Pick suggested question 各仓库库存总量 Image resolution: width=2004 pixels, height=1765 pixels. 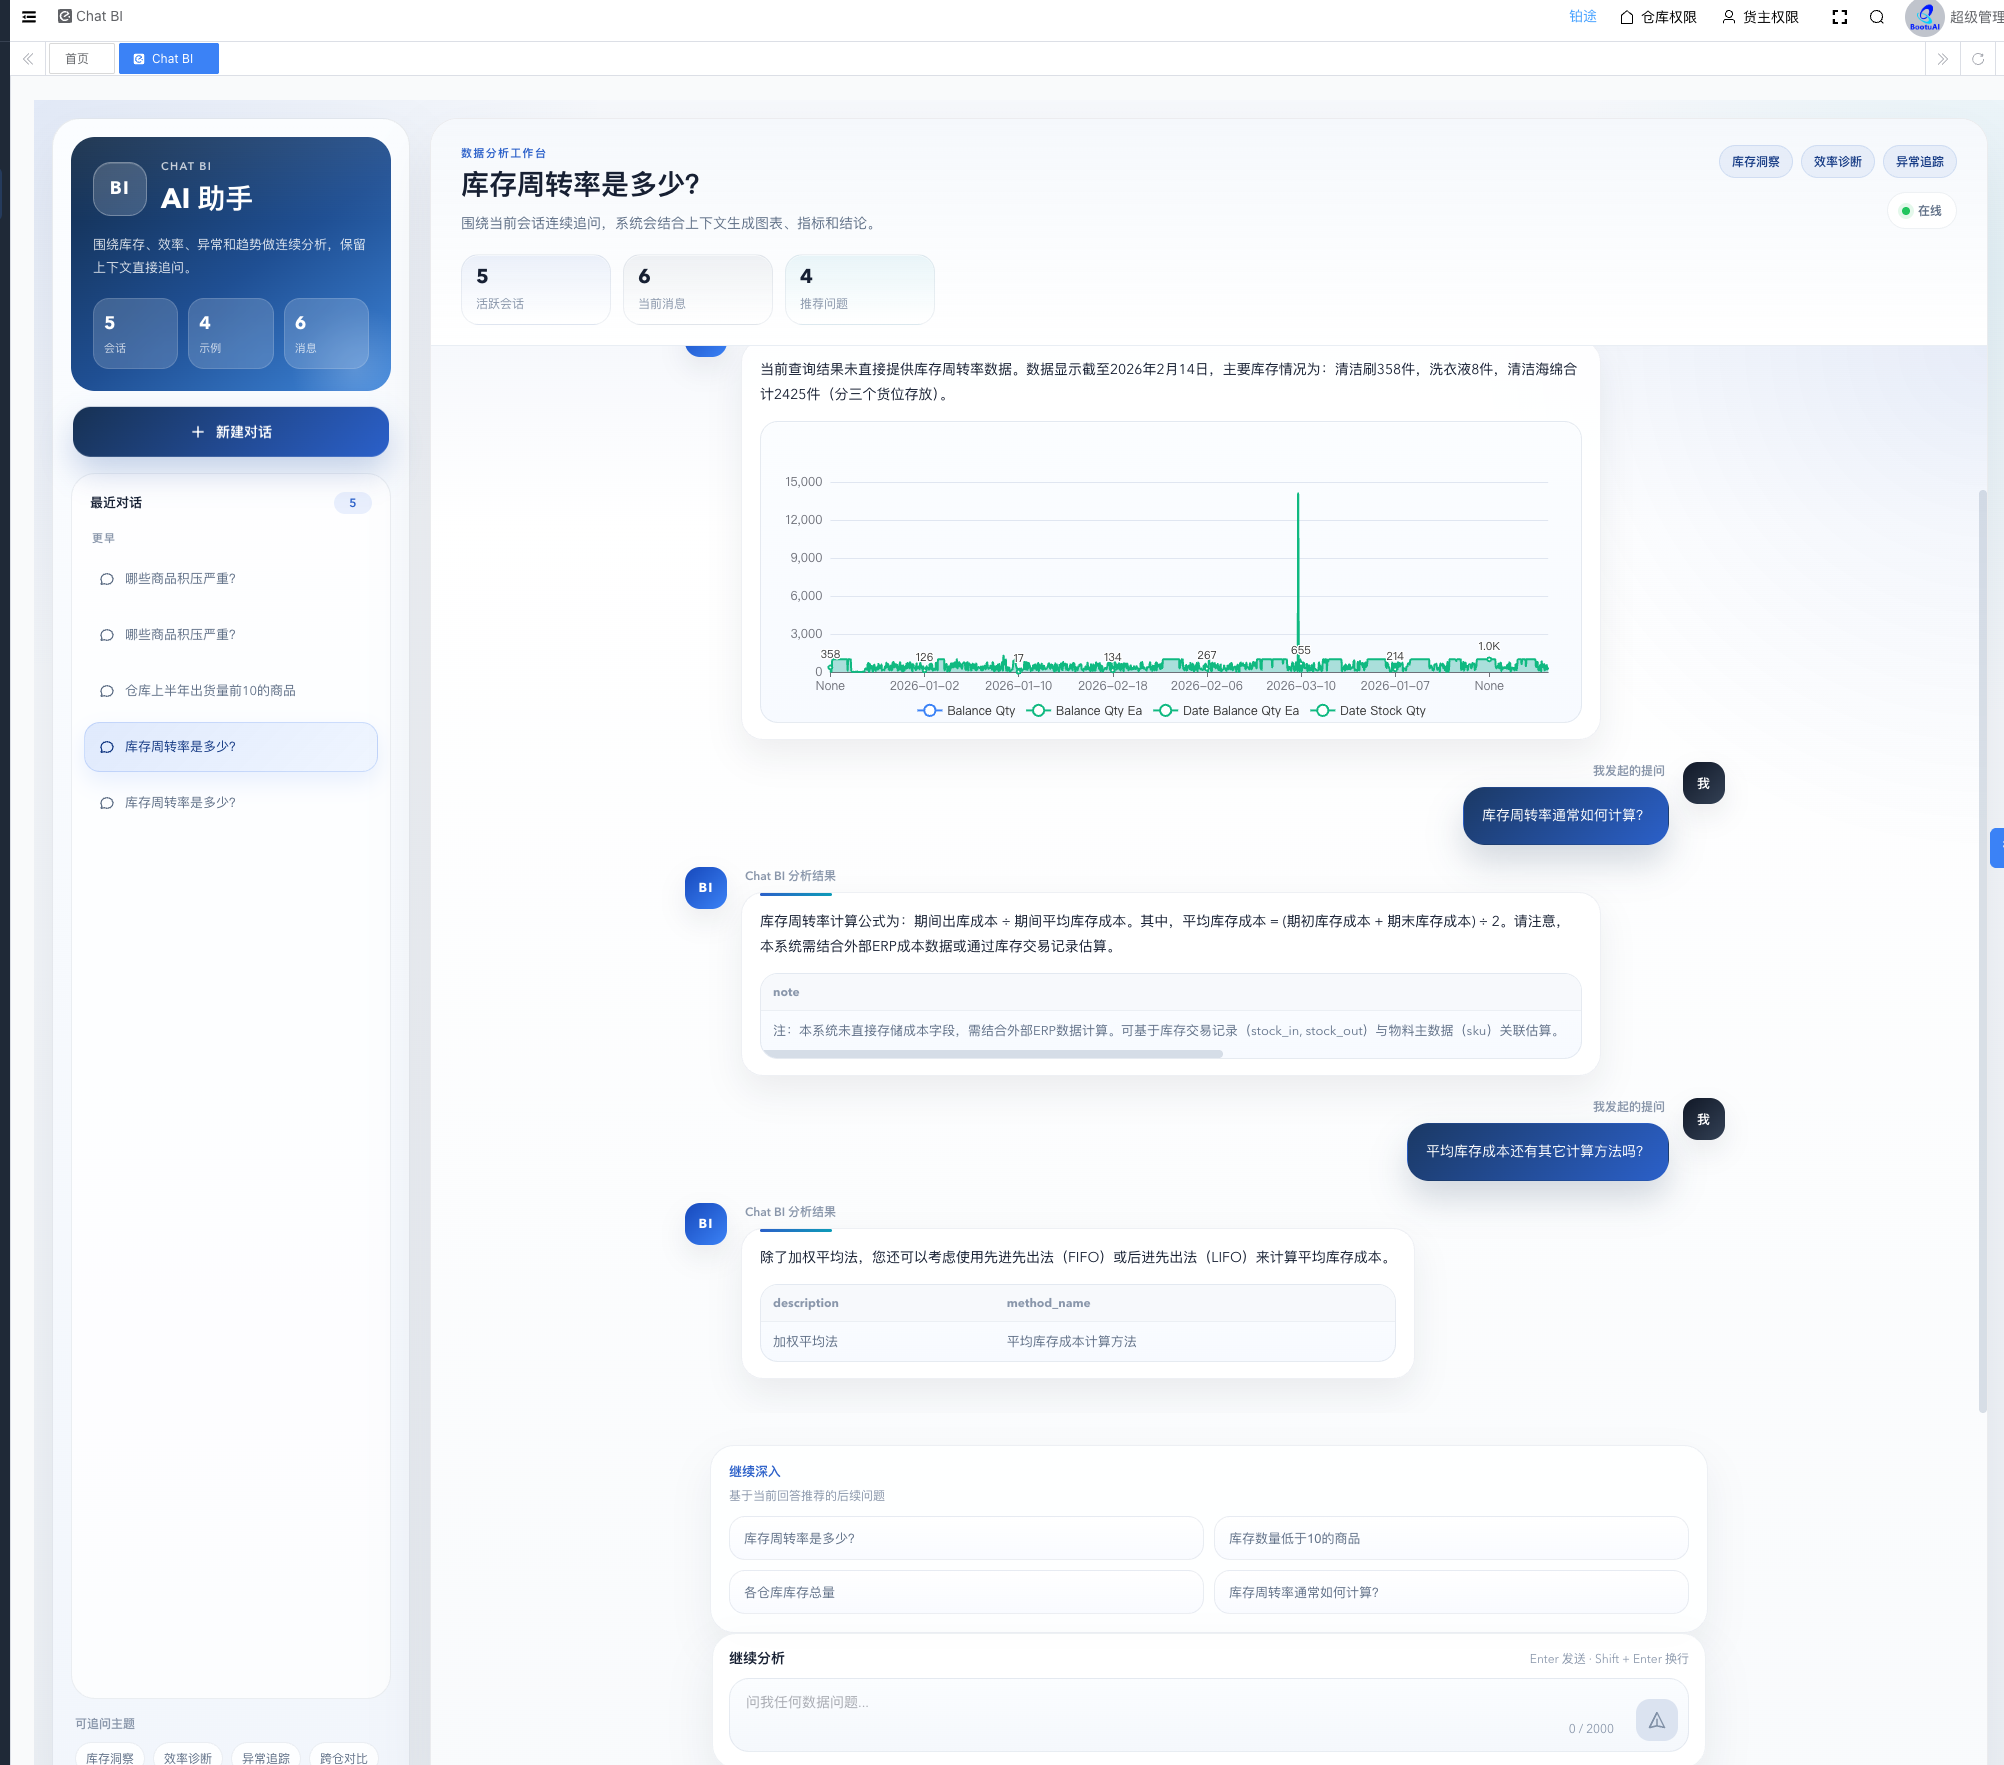pyautogui.click(x=966, y=1593)
